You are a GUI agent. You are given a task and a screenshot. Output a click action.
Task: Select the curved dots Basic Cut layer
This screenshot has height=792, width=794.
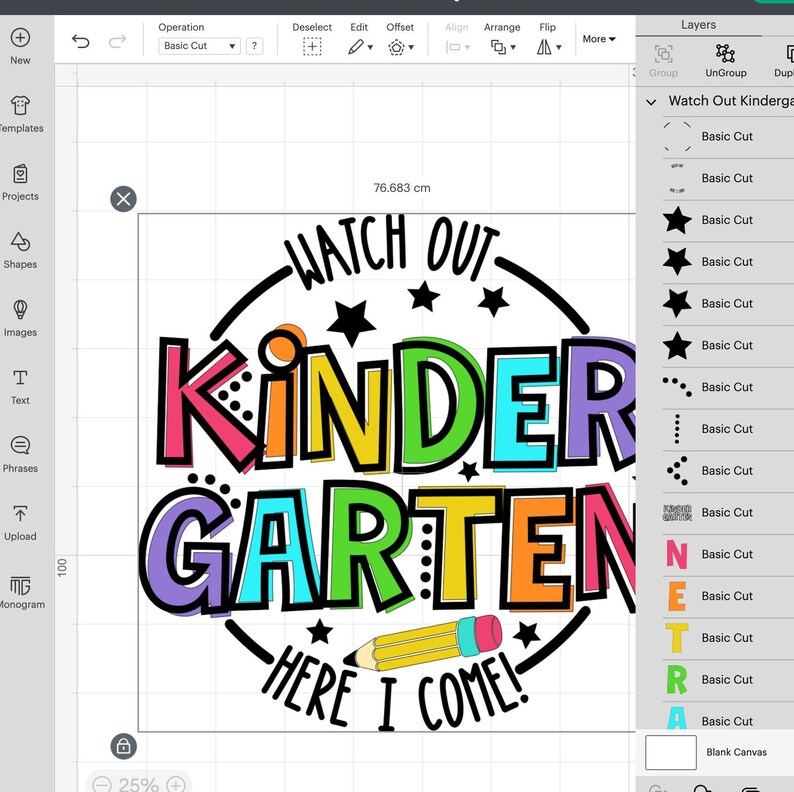tap(728, 387)
